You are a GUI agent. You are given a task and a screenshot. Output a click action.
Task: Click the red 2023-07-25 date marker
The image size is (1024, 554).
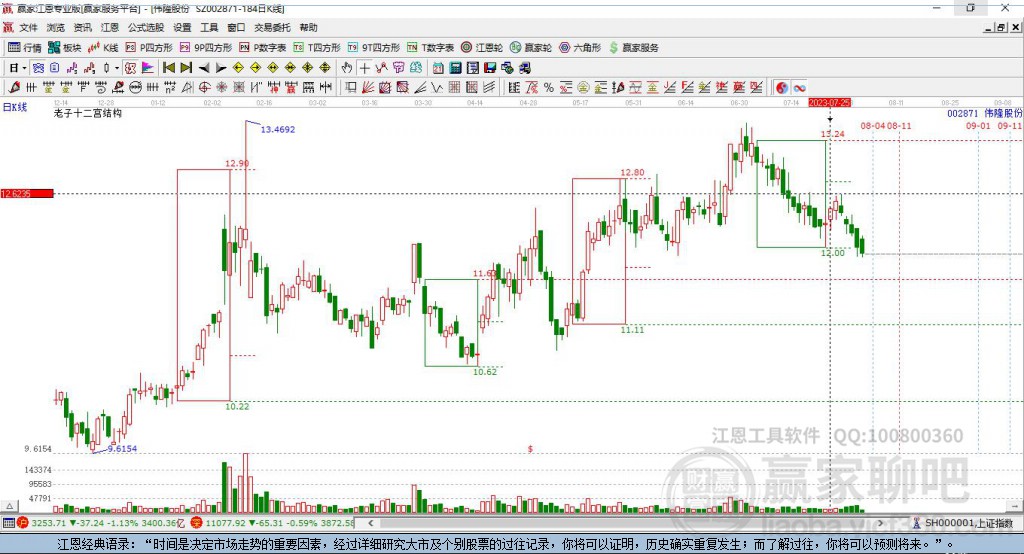(x=829, y=103)
